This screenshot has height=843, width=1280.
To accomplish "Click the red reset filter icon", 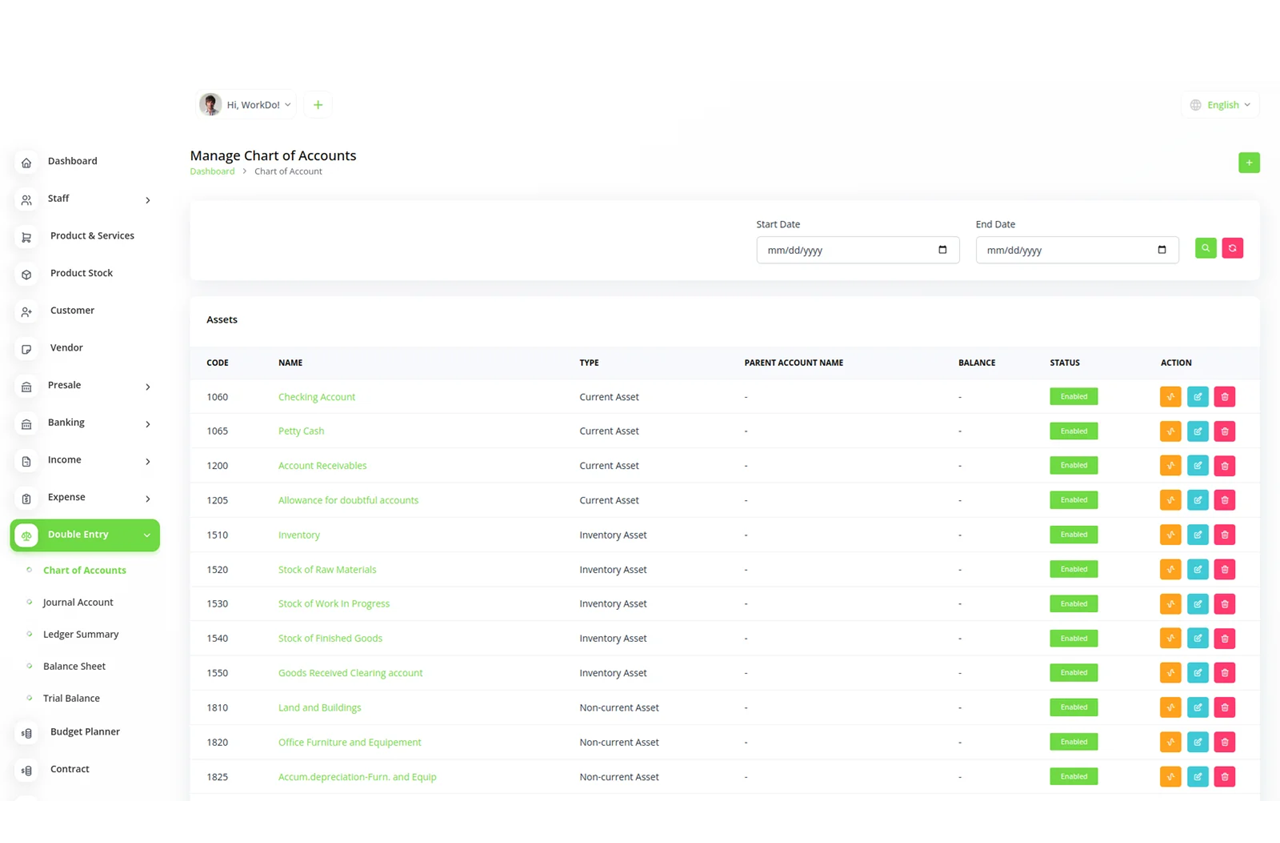I will (x=1232, y=248).
